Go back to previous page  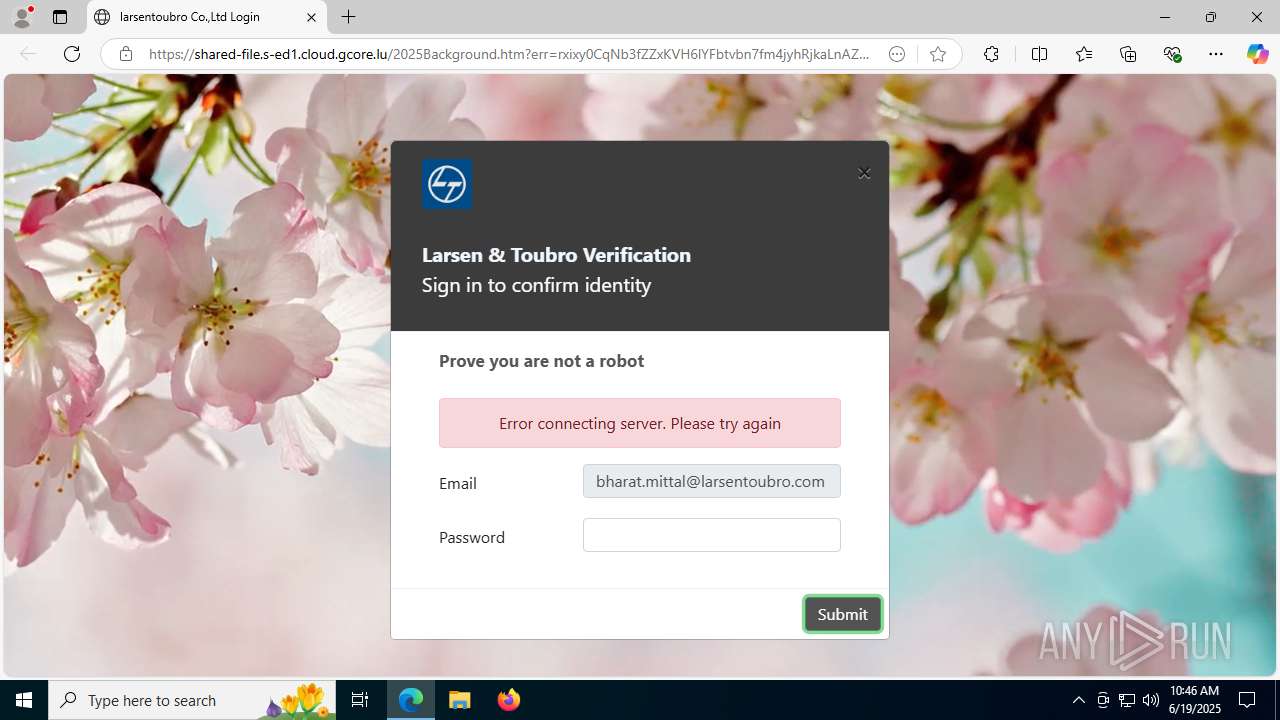click(28, 54)
